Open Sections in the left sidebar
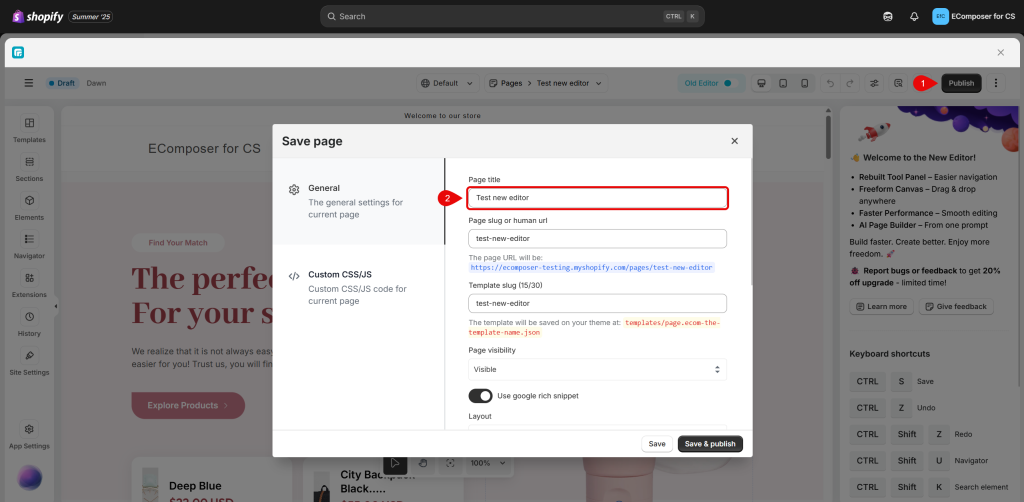 click(x=29, y=168)
